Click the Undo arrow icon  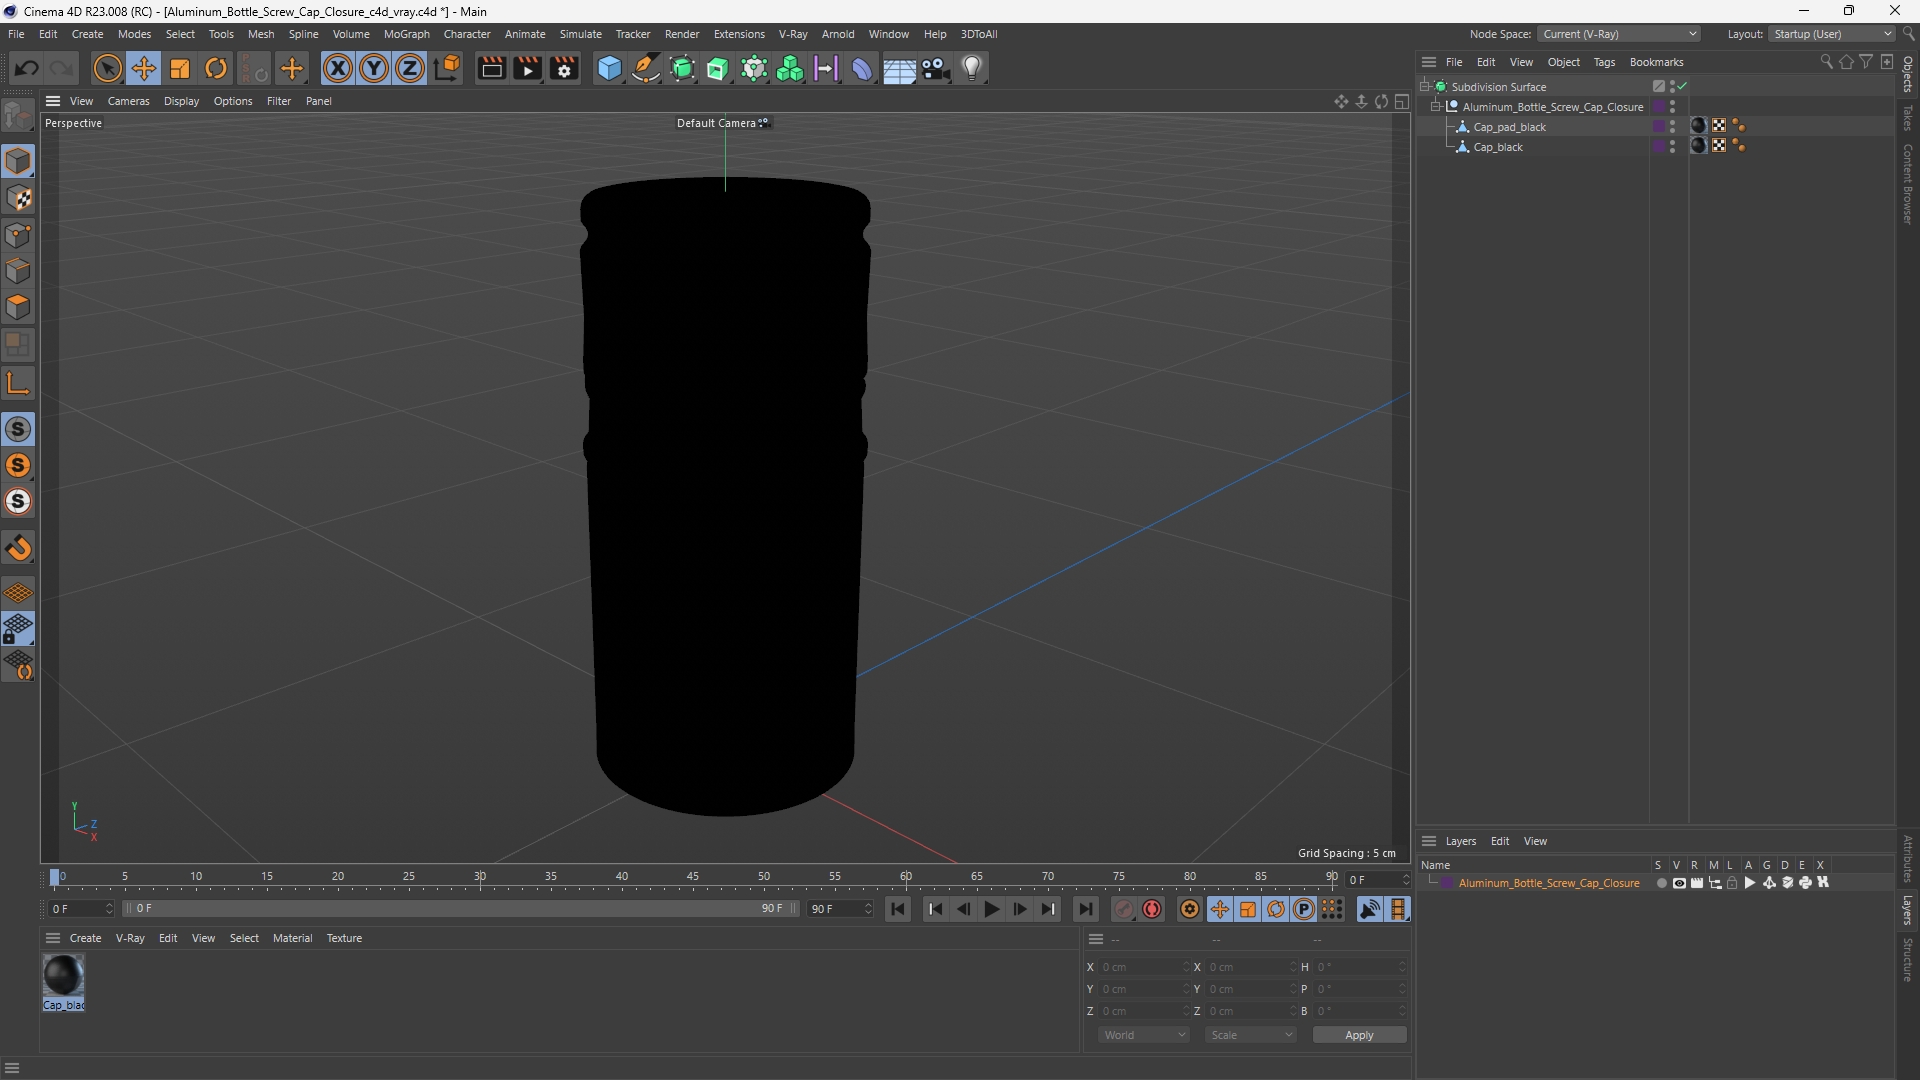click(x=27, y=68)
